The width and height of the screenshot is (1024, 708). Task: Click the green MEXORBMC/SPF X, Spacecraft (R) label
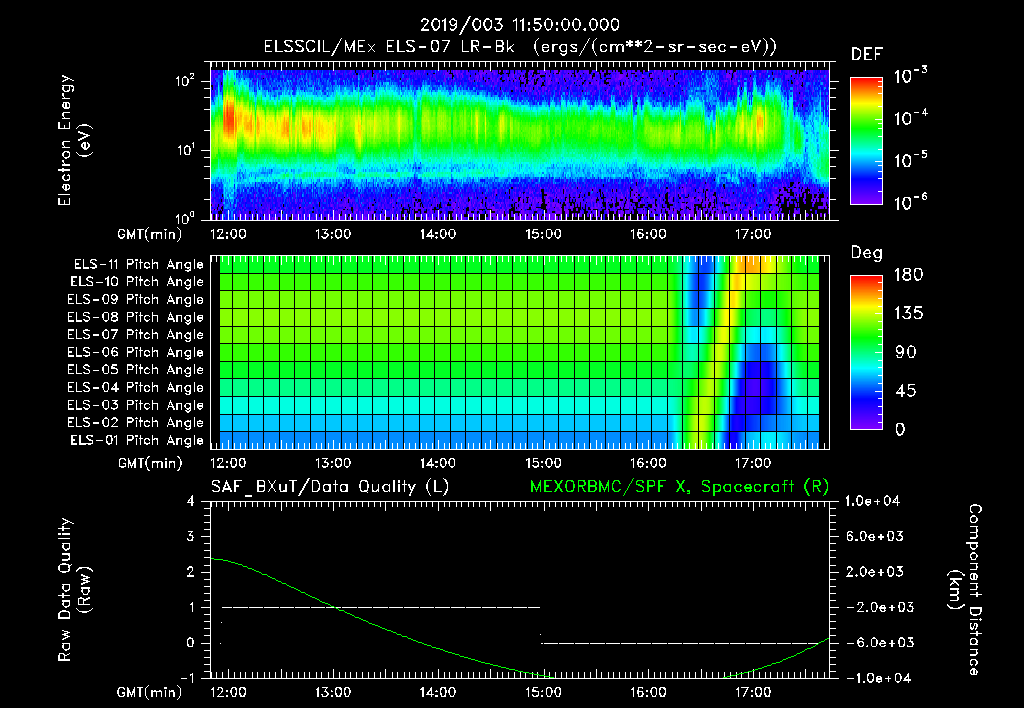679,487
